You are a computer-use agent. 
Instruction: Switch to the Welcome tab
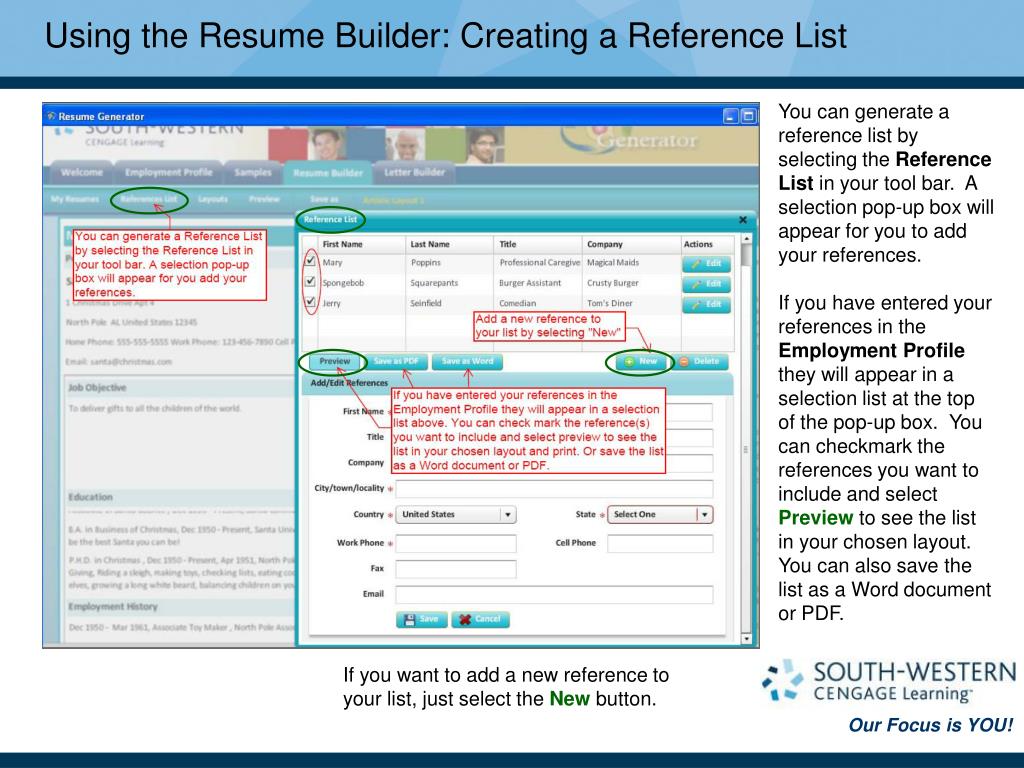(x=81, y=172)
